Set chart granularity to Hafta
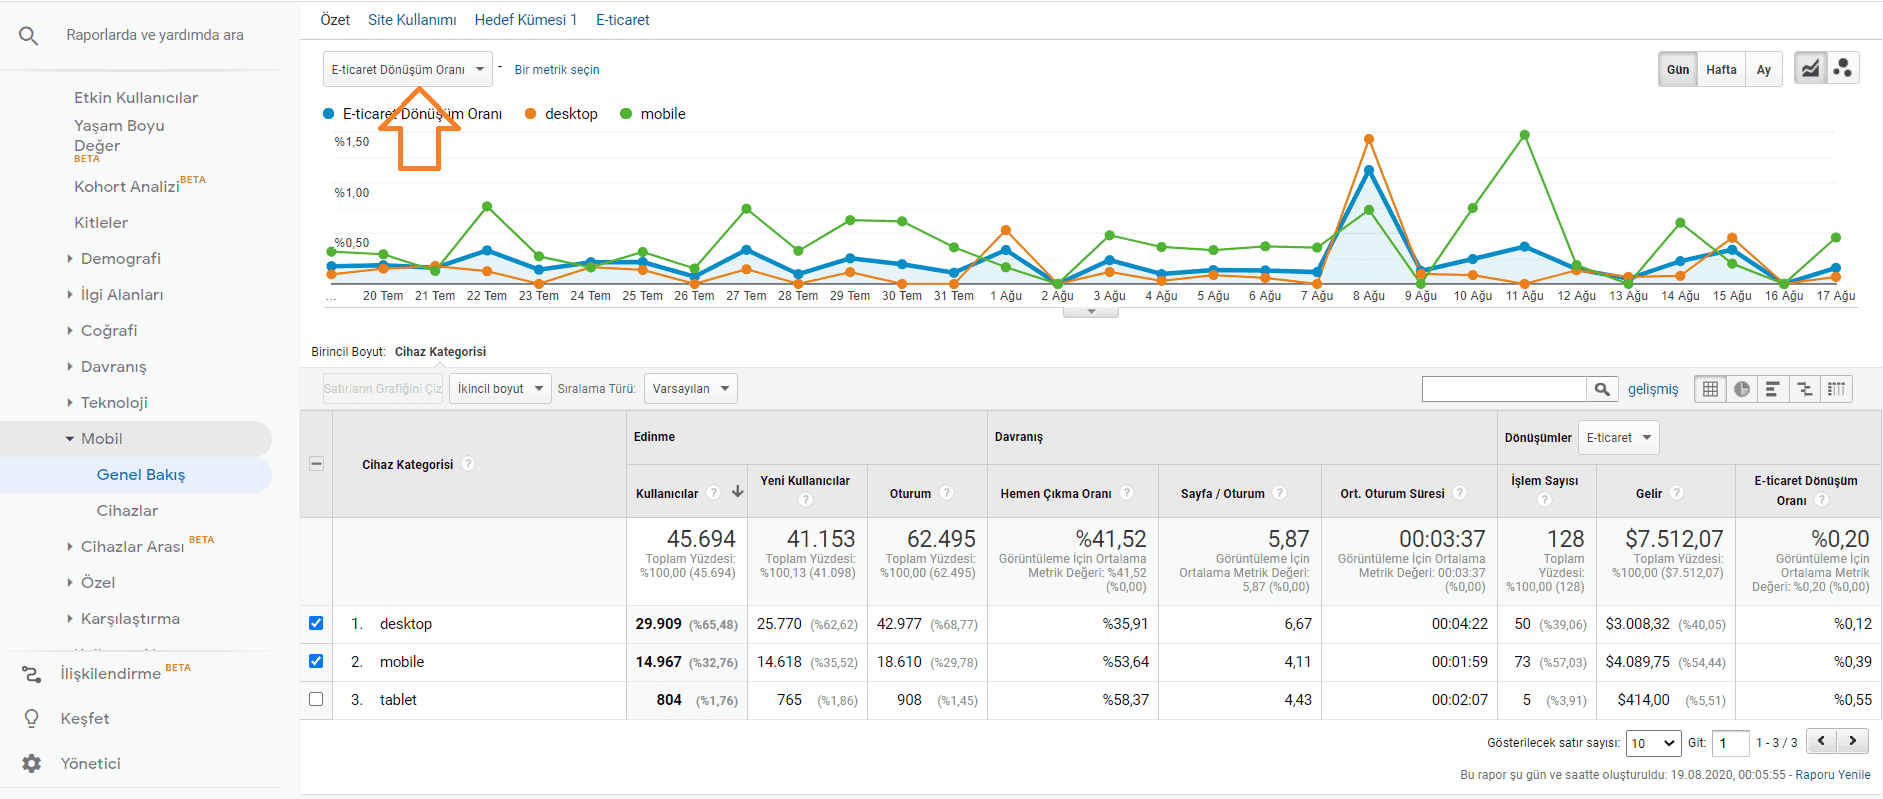The width and height of the screenshot is (1883, 799). [x=1721, y=70]
